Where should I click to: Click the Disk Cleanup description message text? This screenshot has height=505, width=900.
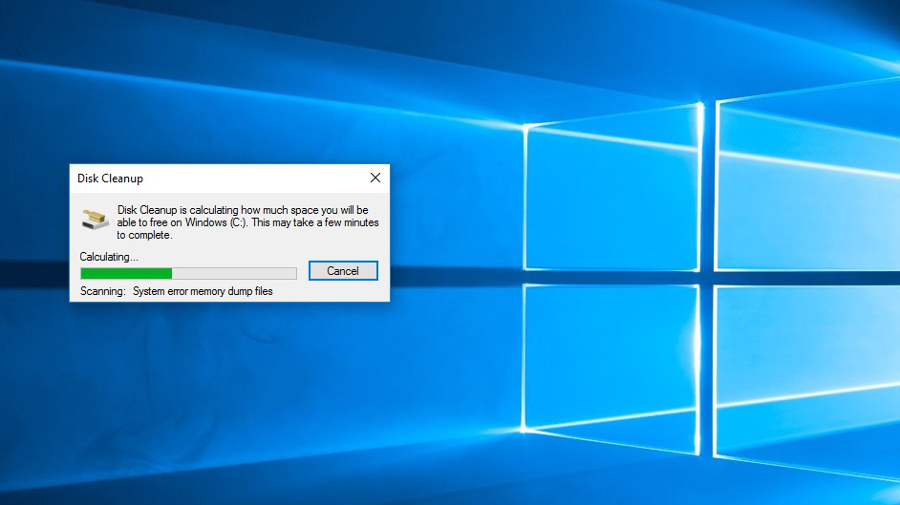pos(248,222)
